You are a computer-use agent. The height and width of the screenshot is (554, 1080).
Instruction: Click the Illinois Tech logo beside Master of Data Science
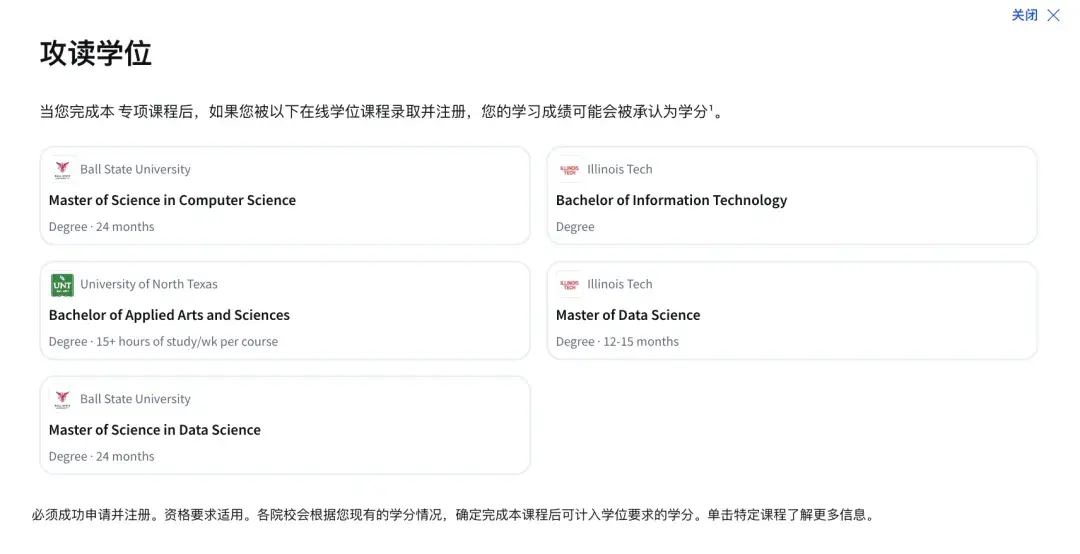(570, 285)
